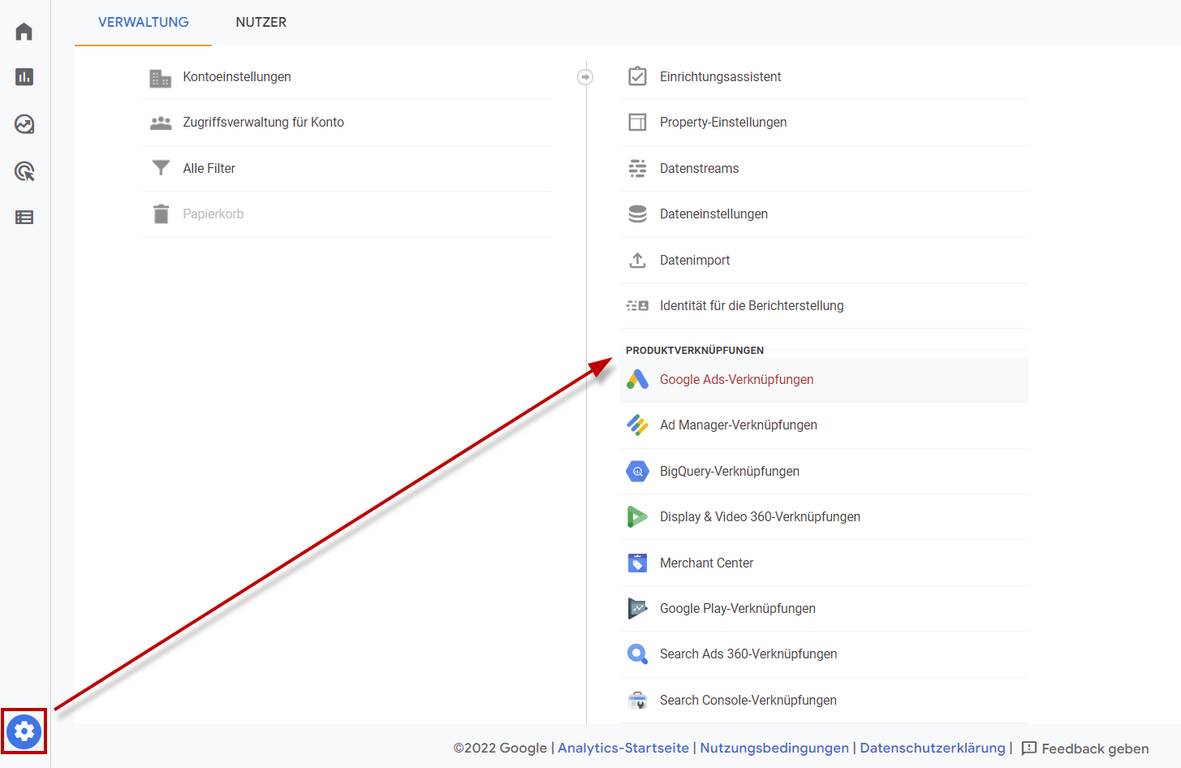Click the Google Play icon

(x=637, y=608)
